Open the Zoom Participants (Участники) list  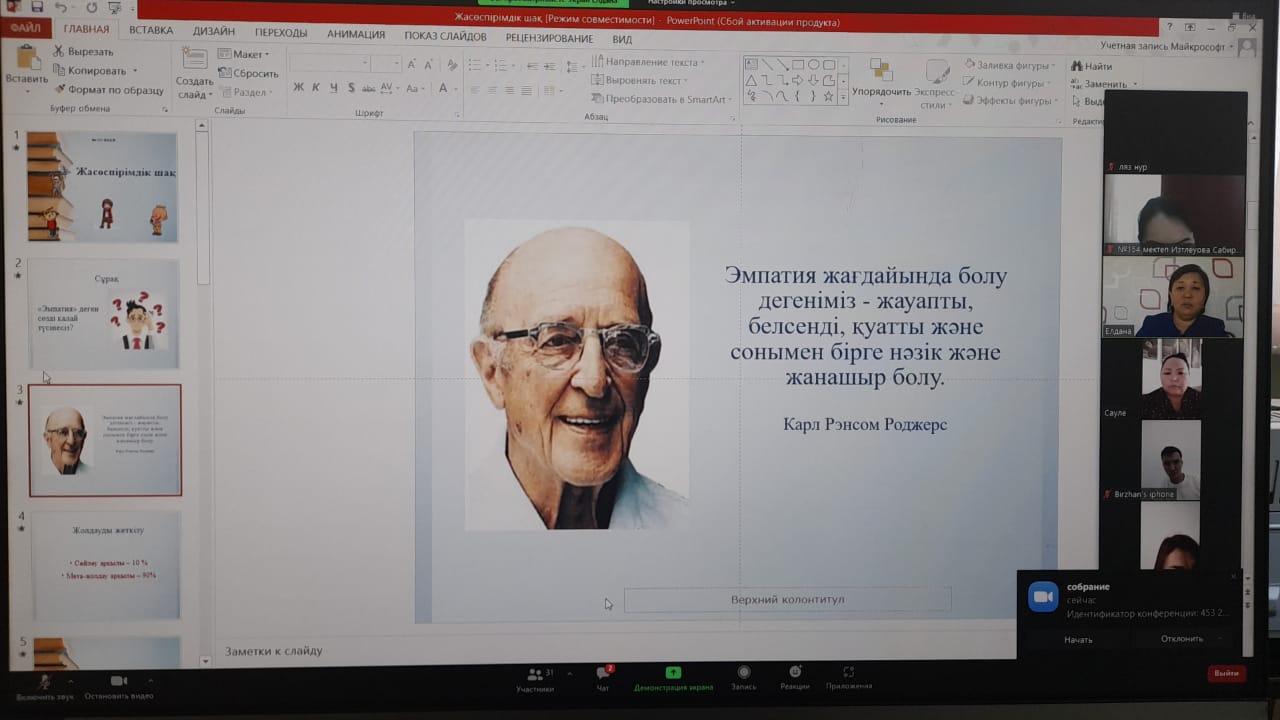535,676
